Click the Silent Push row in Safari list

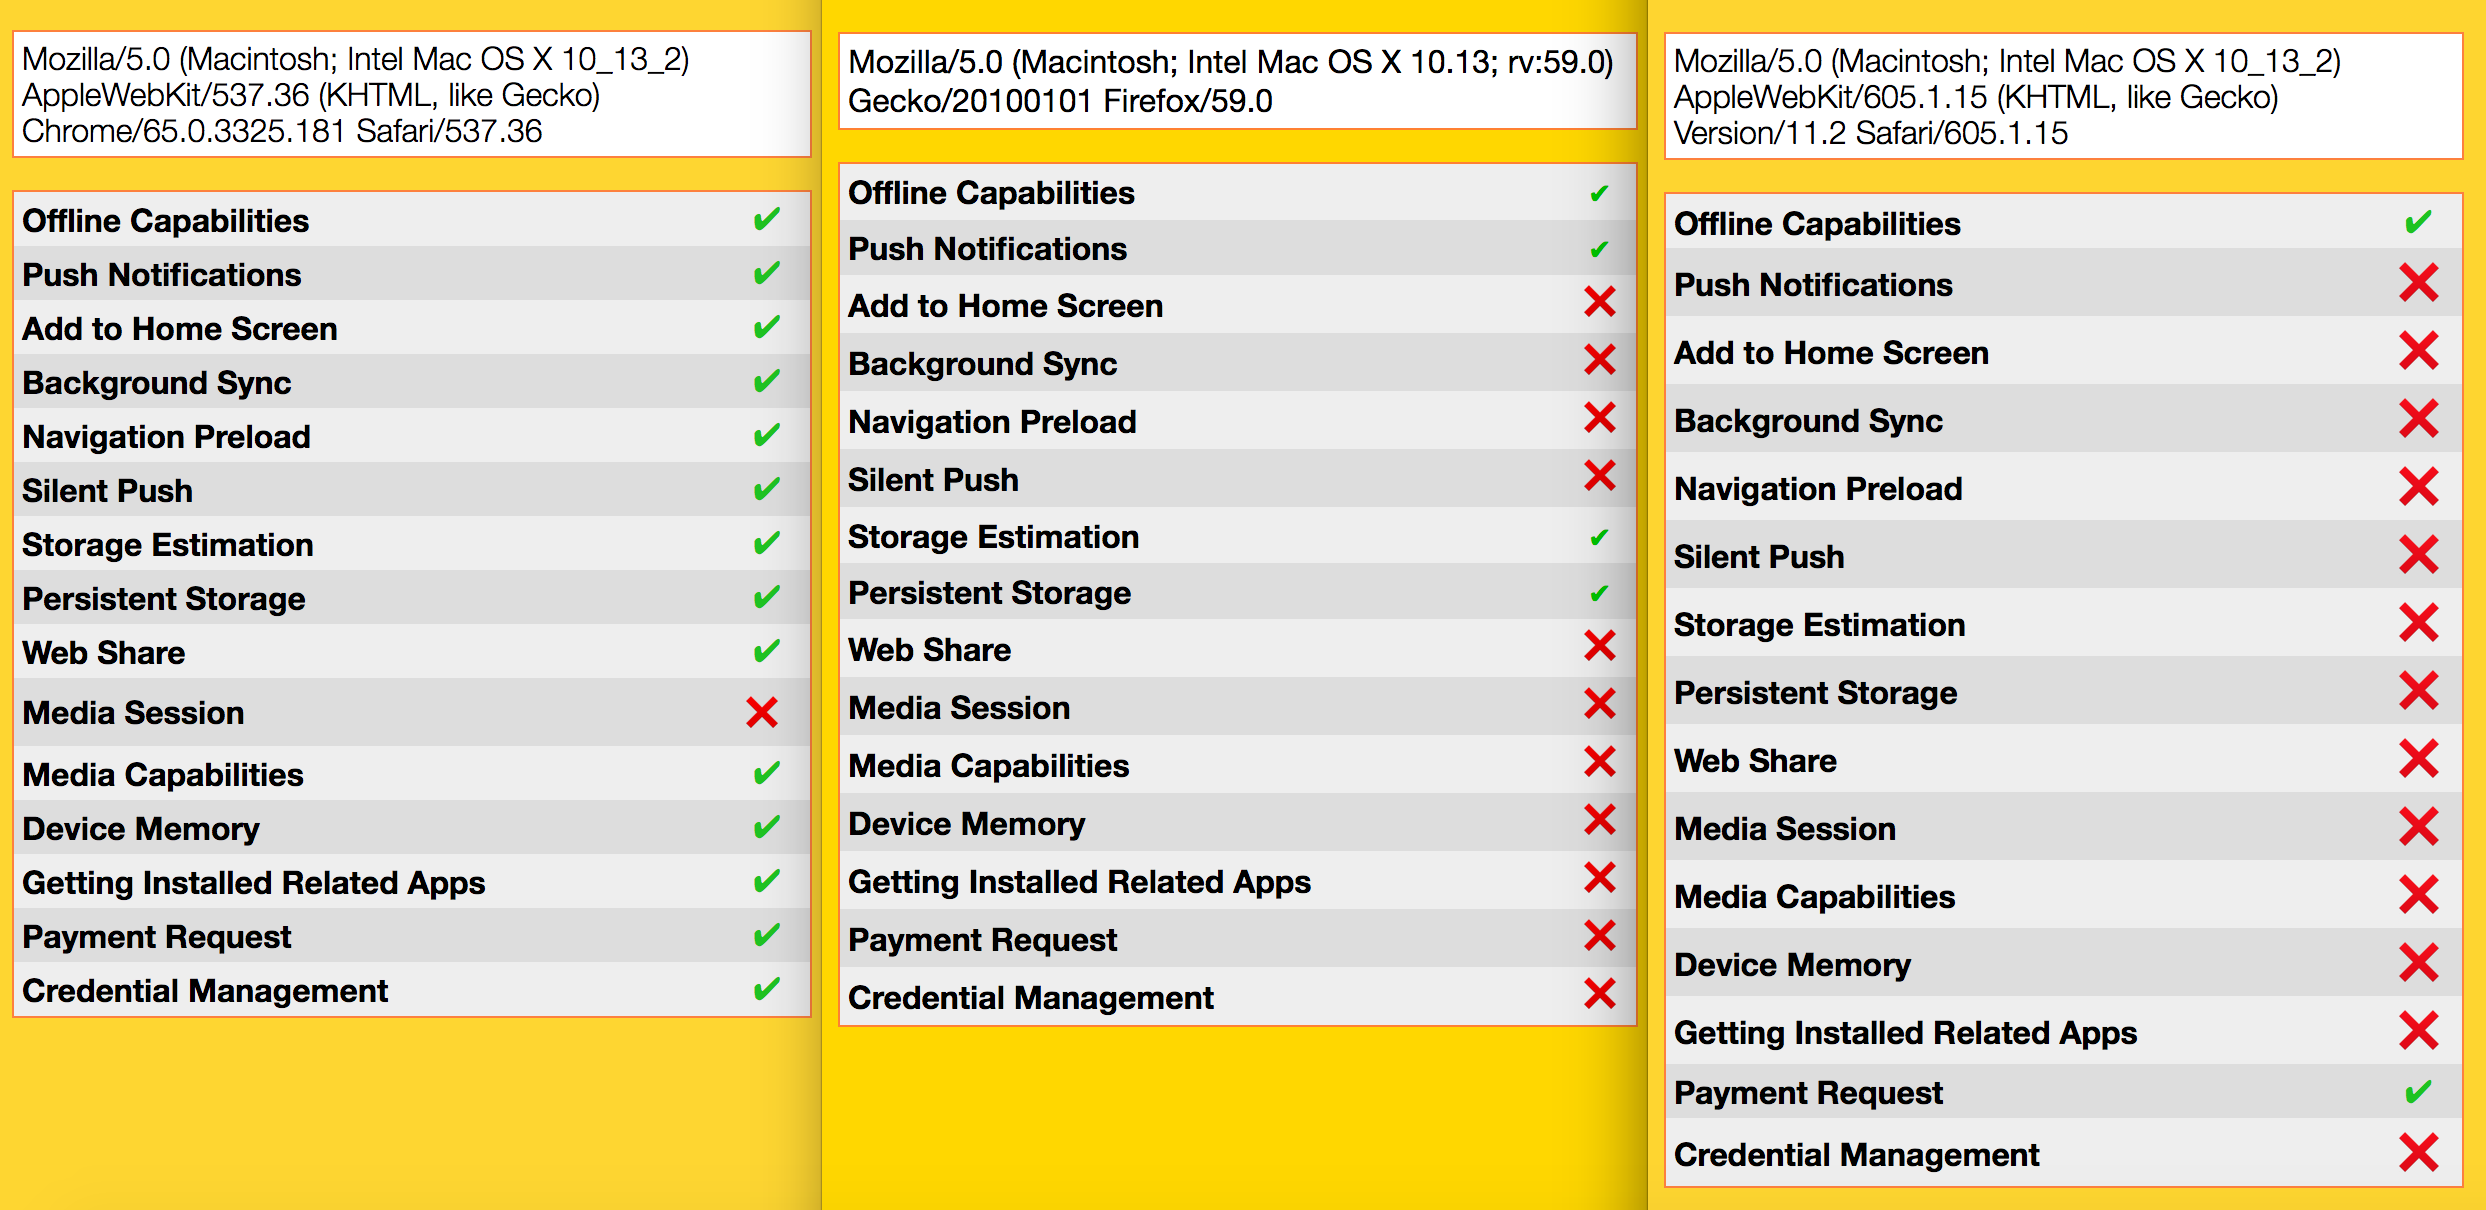(1759, 557)
